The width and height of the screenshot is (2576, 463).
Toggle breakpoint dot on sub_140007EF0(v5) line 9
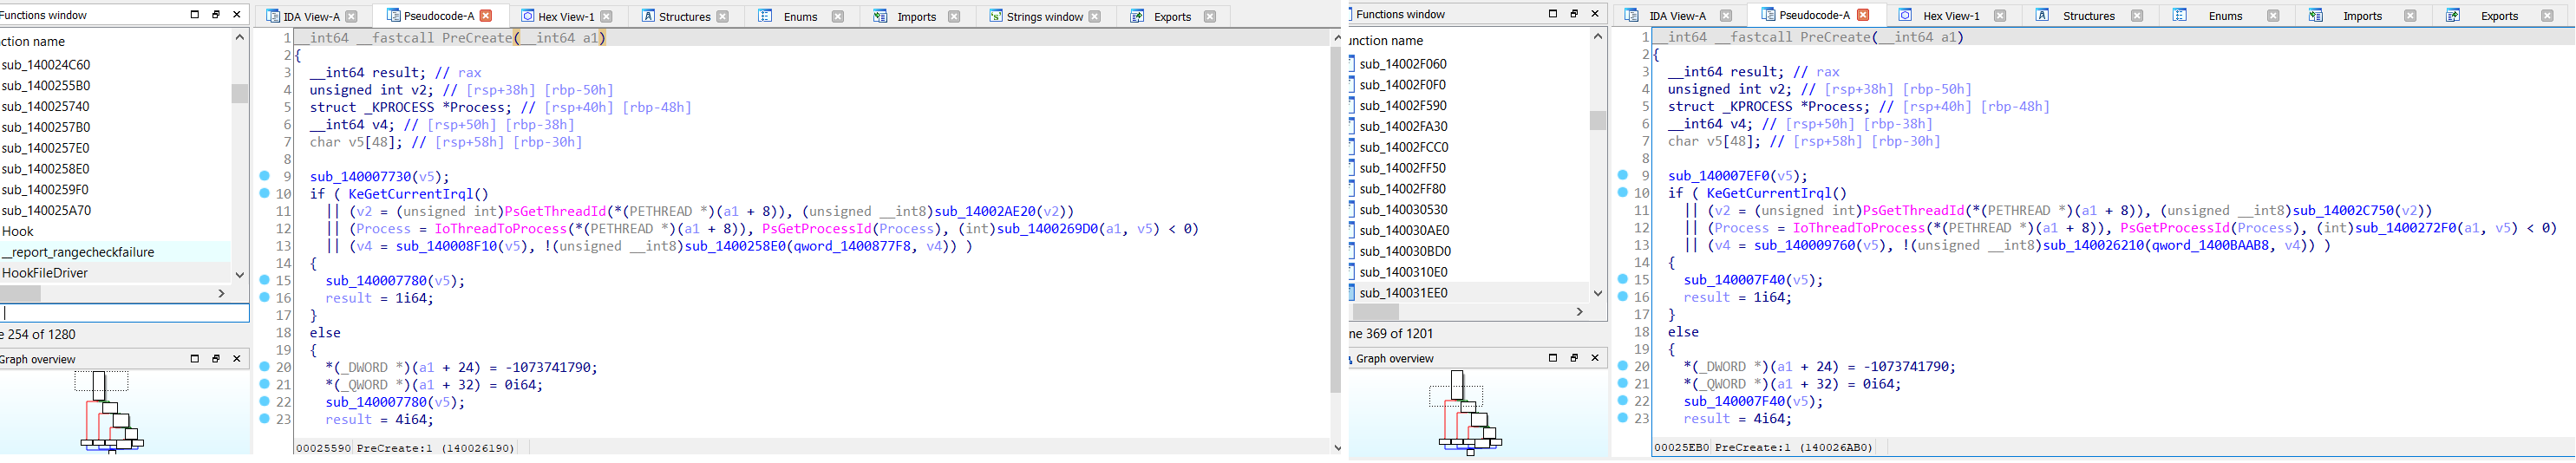pyautogui.click(x=1623, y=175)
